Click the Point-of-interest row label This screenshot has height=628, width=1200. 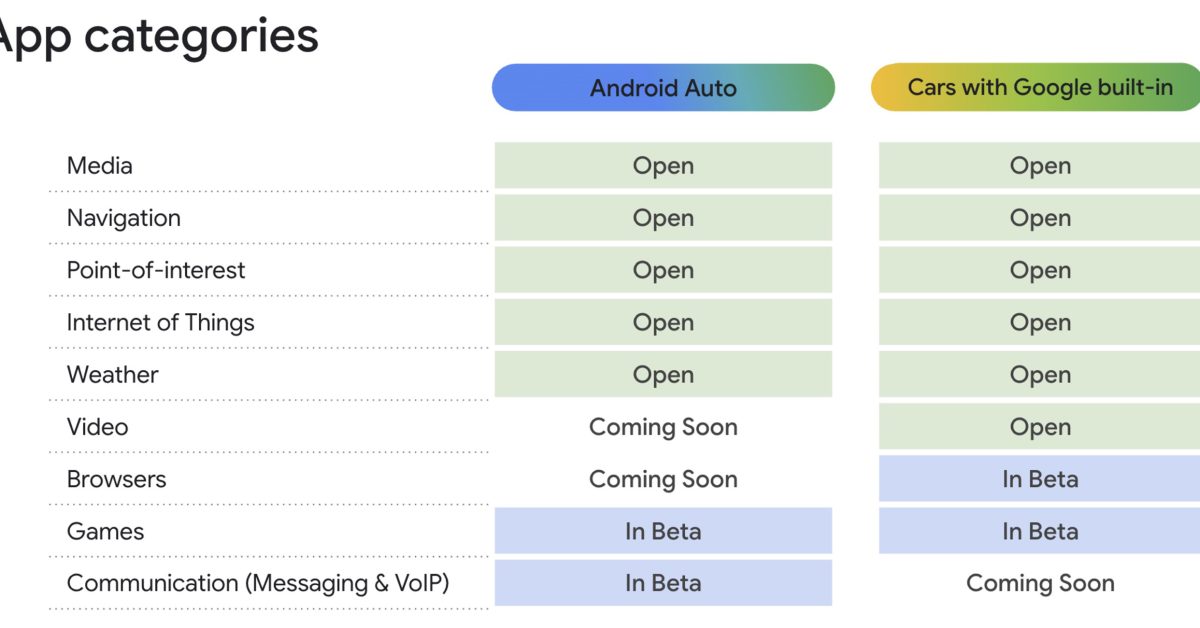(x=156, y=270)
